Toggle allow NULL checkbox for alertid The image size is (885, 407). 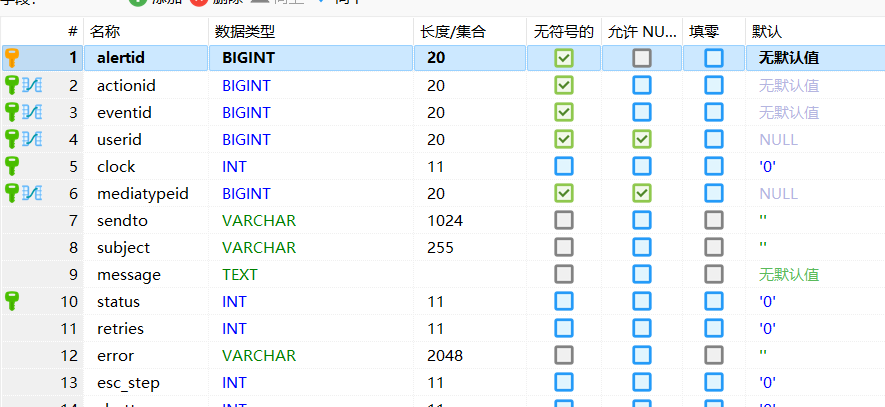(642, 58)
